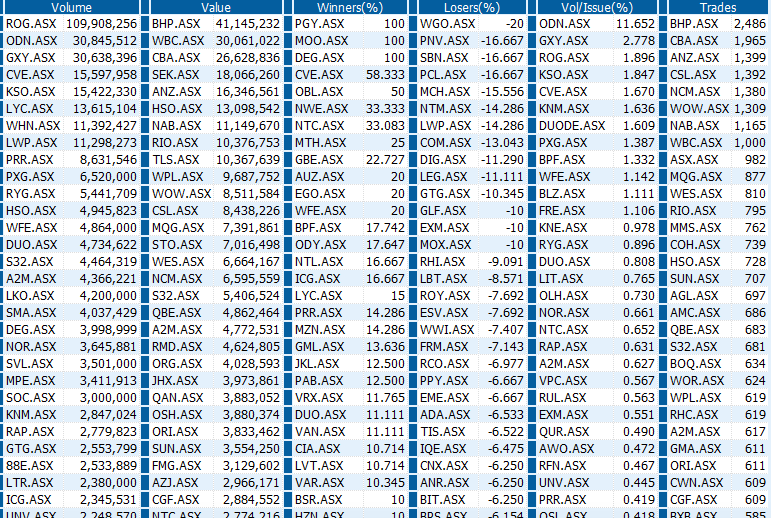Select BSR.ASX in the Winners list
This screenshot has width=771, height=518.
[x=318, y=500]
